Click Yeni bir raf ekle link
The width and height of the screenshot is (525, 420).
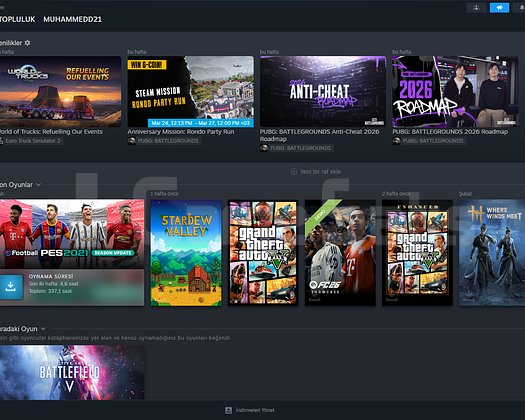point(320,172)
